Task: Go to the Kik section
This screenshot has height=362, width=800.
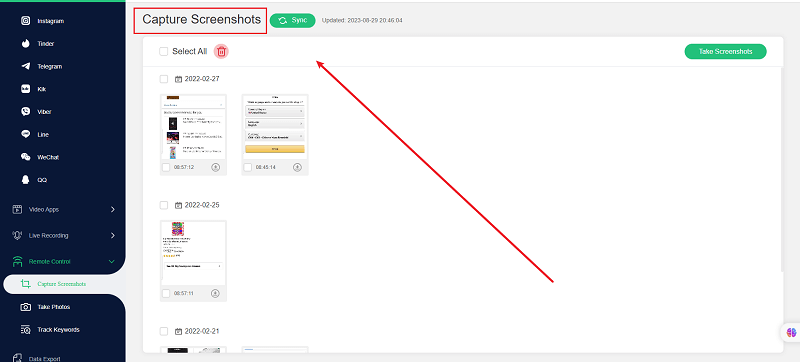Action: (33, 89)
